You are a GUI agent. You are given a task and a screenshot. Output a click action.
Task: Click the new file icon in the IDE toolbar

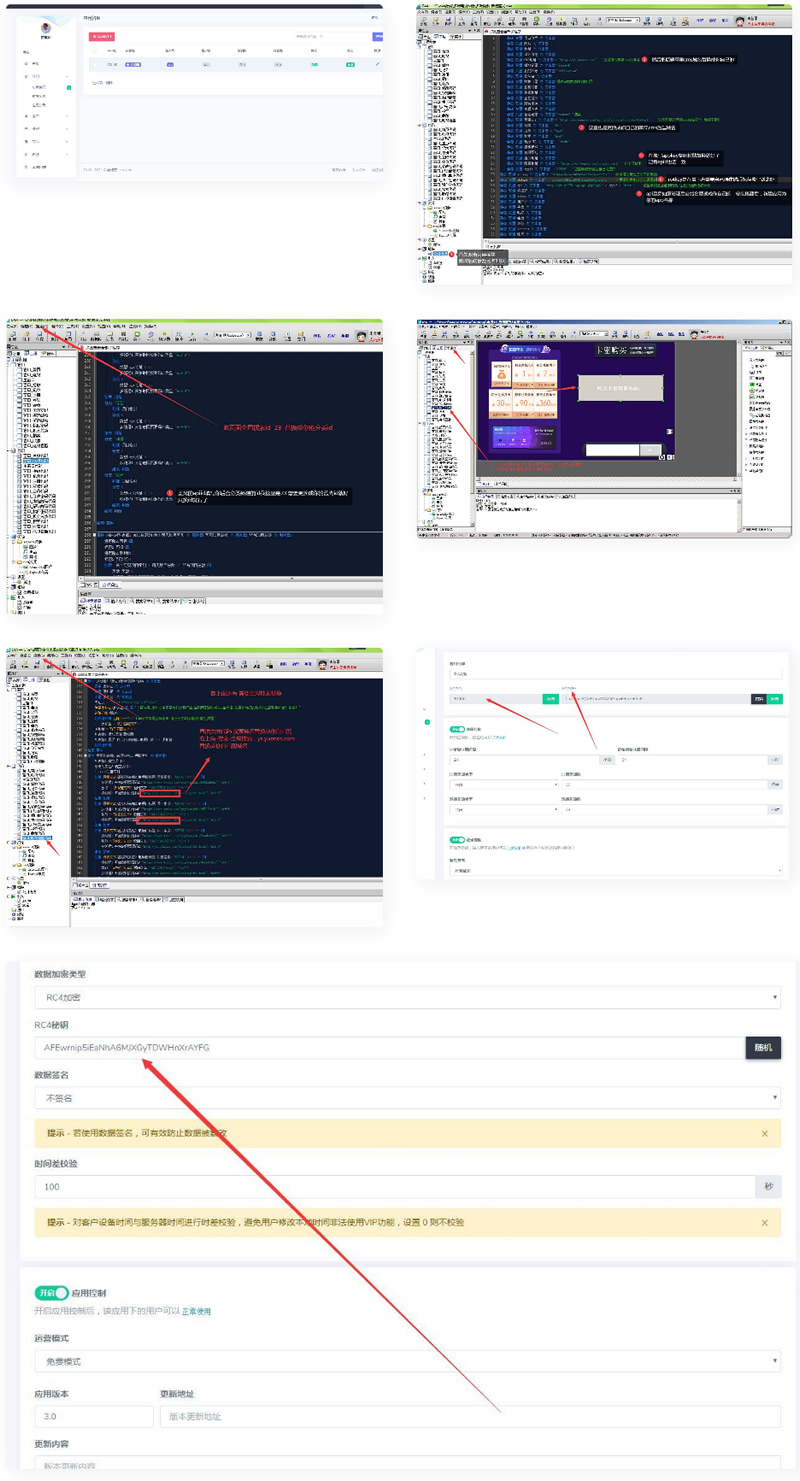[x=423, y=20]
